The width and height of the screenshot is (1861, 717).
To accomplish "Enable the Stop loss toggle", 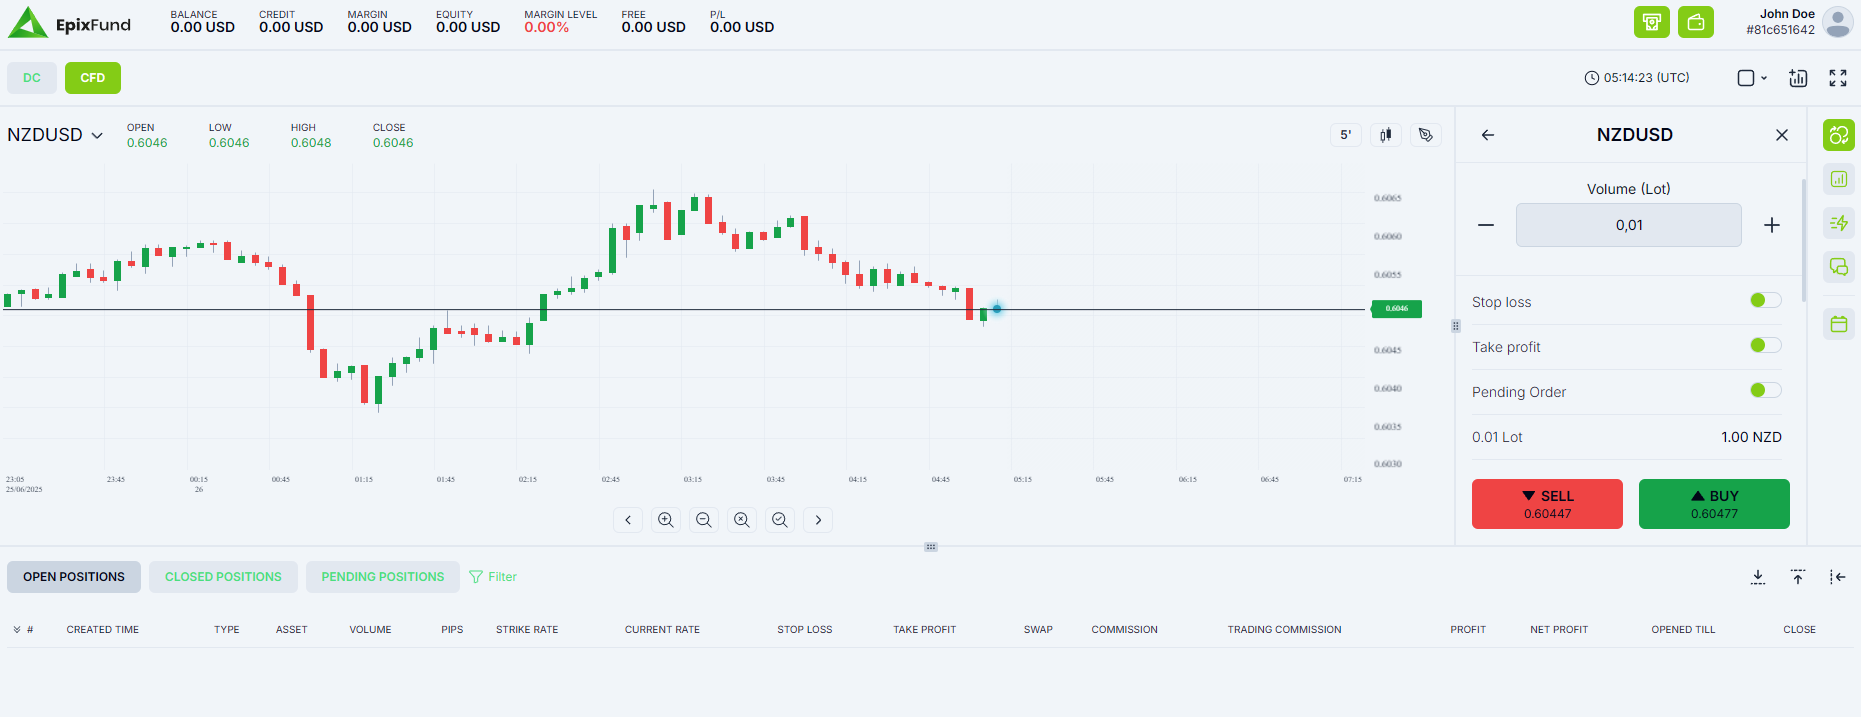I will [1765, 301].
